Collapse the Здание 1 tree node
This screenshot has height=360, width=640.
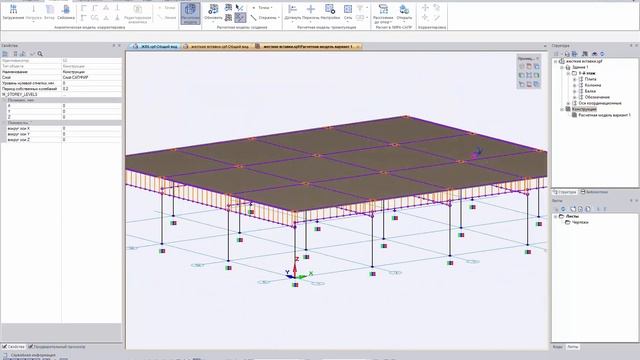click(x=562, y=67)
